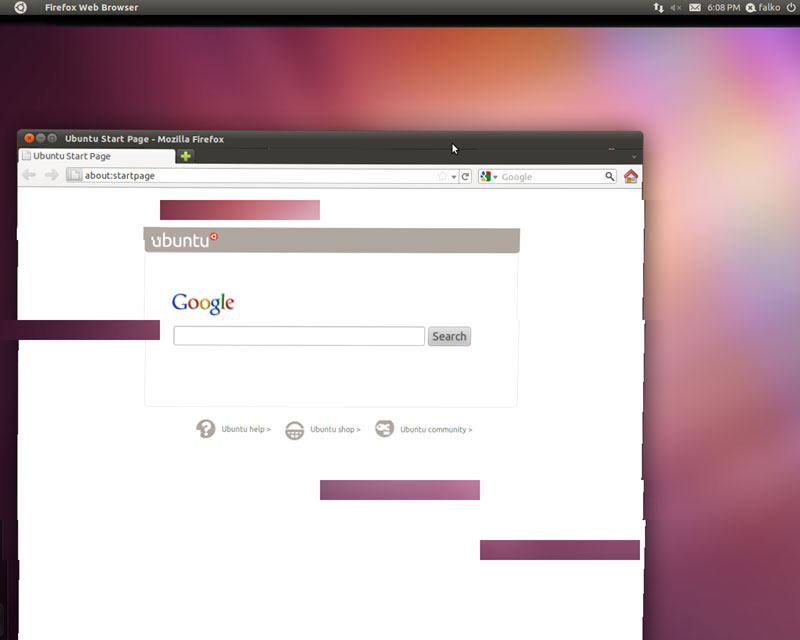Open the Ubuntu shop link
The height and width of the screenshot is (640, 800).
click(x=335, y=429)
